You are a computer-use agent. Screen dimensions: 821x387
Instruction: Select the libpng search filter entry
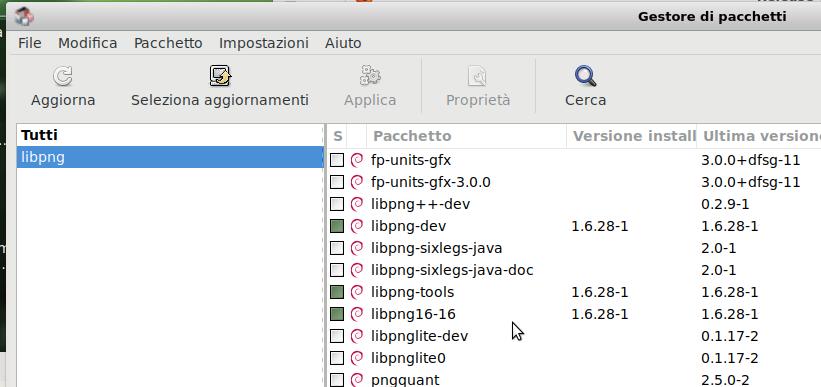pos(170,157)
